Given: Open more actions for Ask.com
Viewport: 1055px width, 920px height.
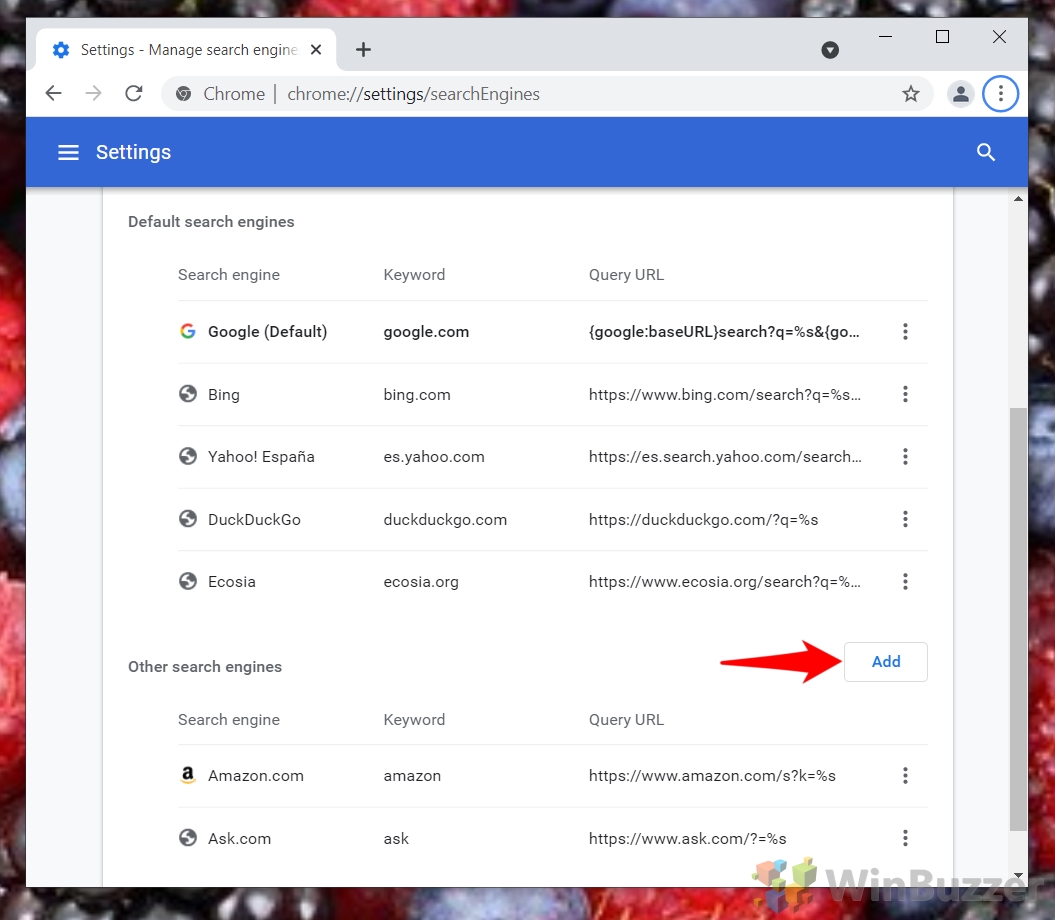Looking at the screenshot, I should pyautogui.click(x=905, y=839).
